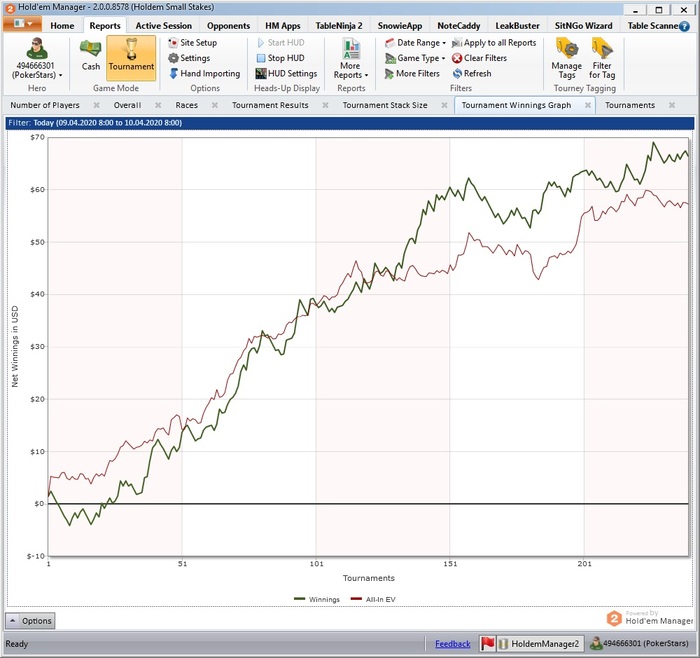Click the Net Winnings in USD axis label
700x658 pixels.
click(15, 346)
